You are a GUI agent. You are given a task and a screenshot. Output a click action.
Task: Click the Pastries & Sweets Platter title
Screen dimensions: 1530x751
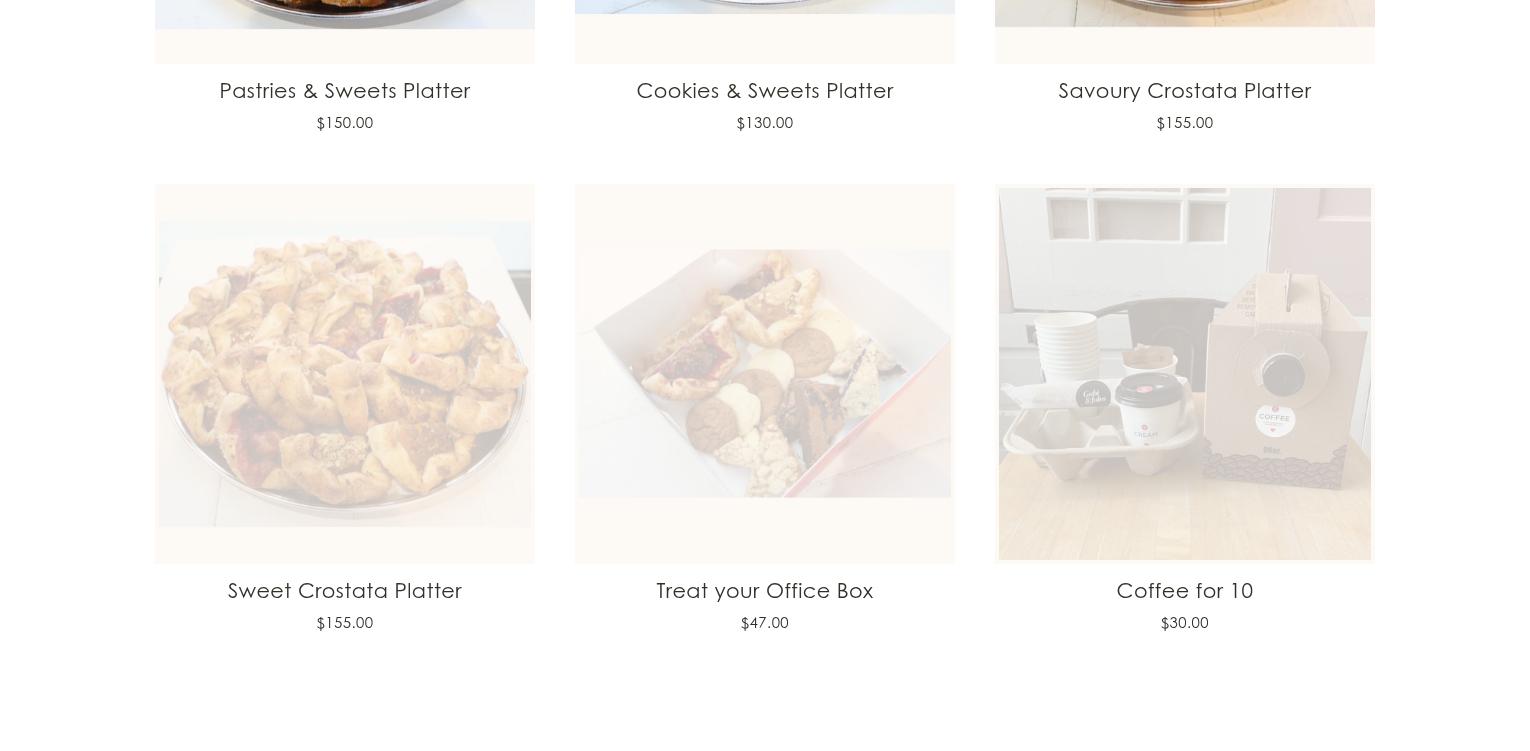point(345,91)
